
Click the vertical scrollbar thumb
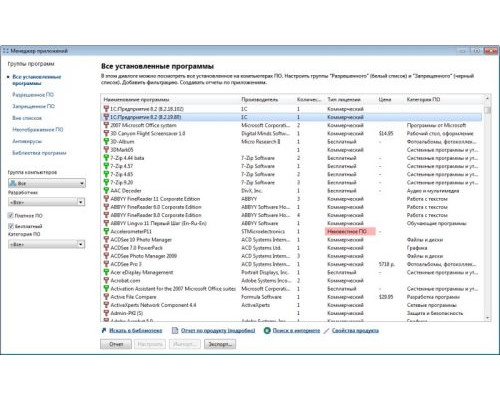tap(487, 109)
